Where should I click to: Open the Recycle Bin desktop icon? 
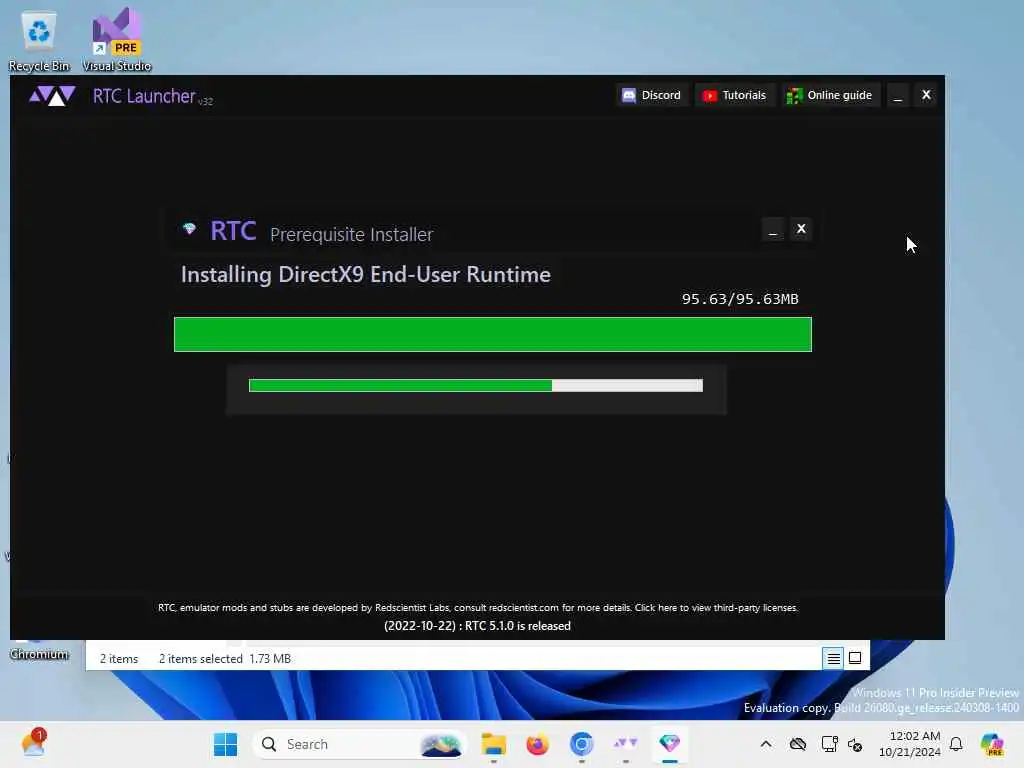39,40
